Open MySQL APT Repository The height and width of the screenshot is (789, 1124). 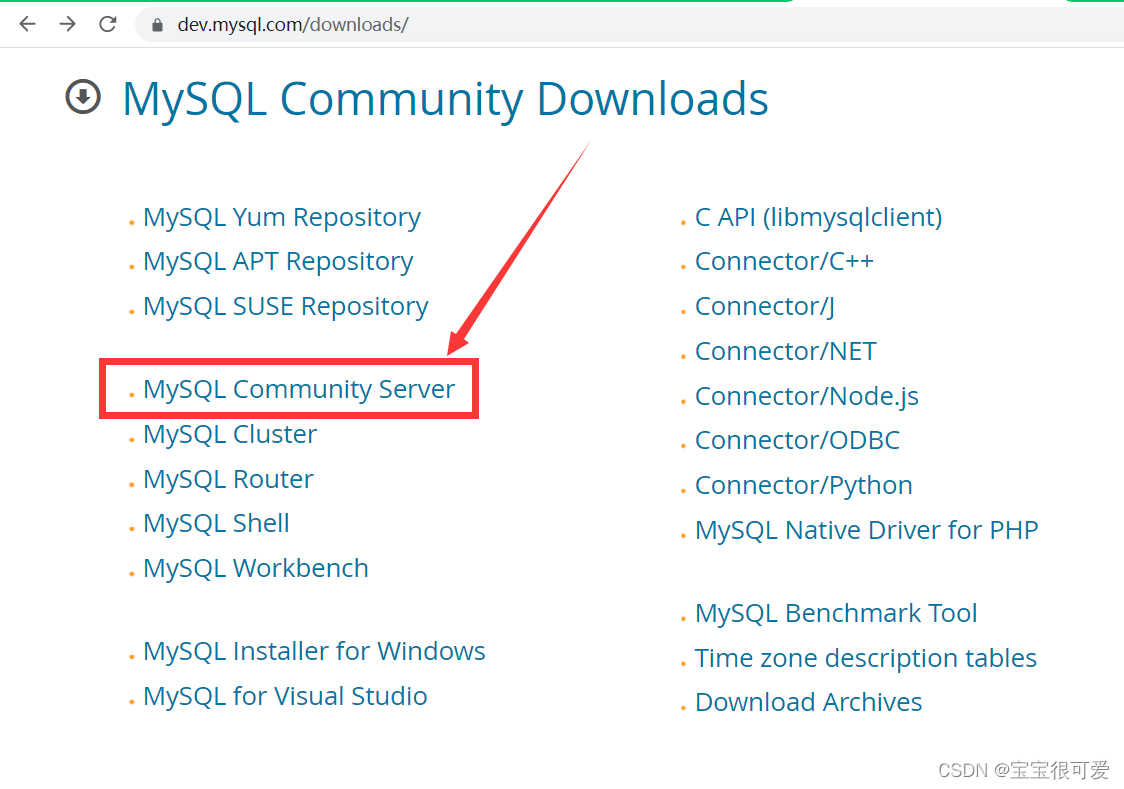pos(278,262)
